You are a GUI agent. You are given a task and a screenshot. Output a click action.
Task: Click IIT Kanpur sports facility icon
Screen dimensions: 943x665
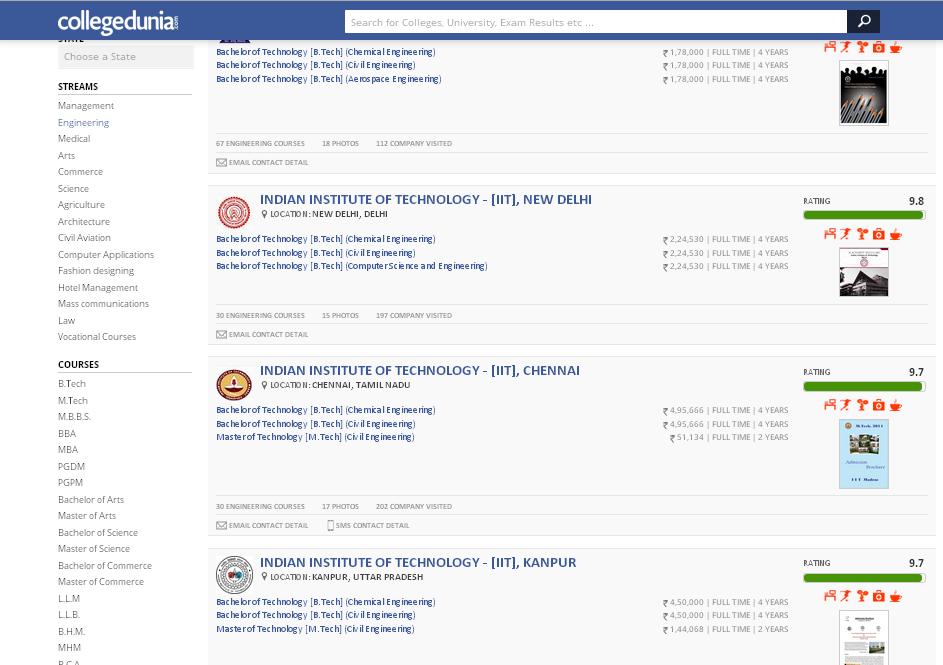click(x=846, y=596)
